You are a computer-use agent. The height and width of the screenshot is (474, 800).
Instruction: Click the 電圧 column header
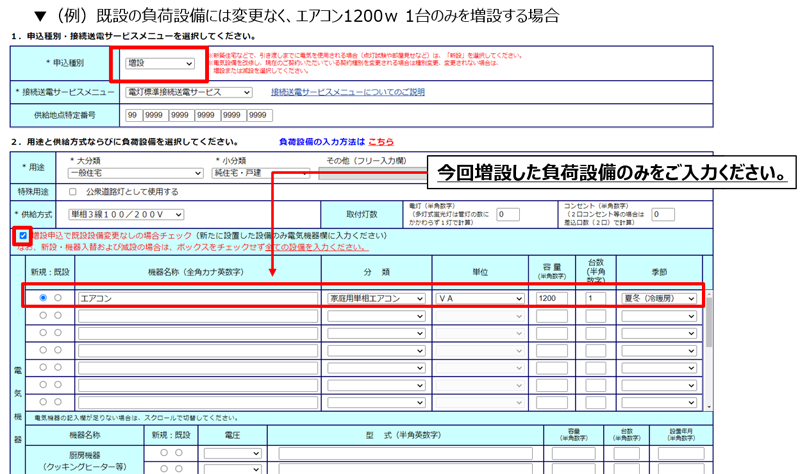pos(232,435)
